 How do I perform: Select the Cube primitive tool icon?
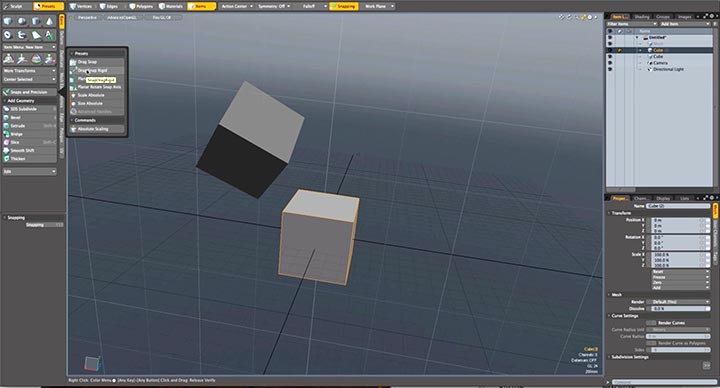pos(8,22)
